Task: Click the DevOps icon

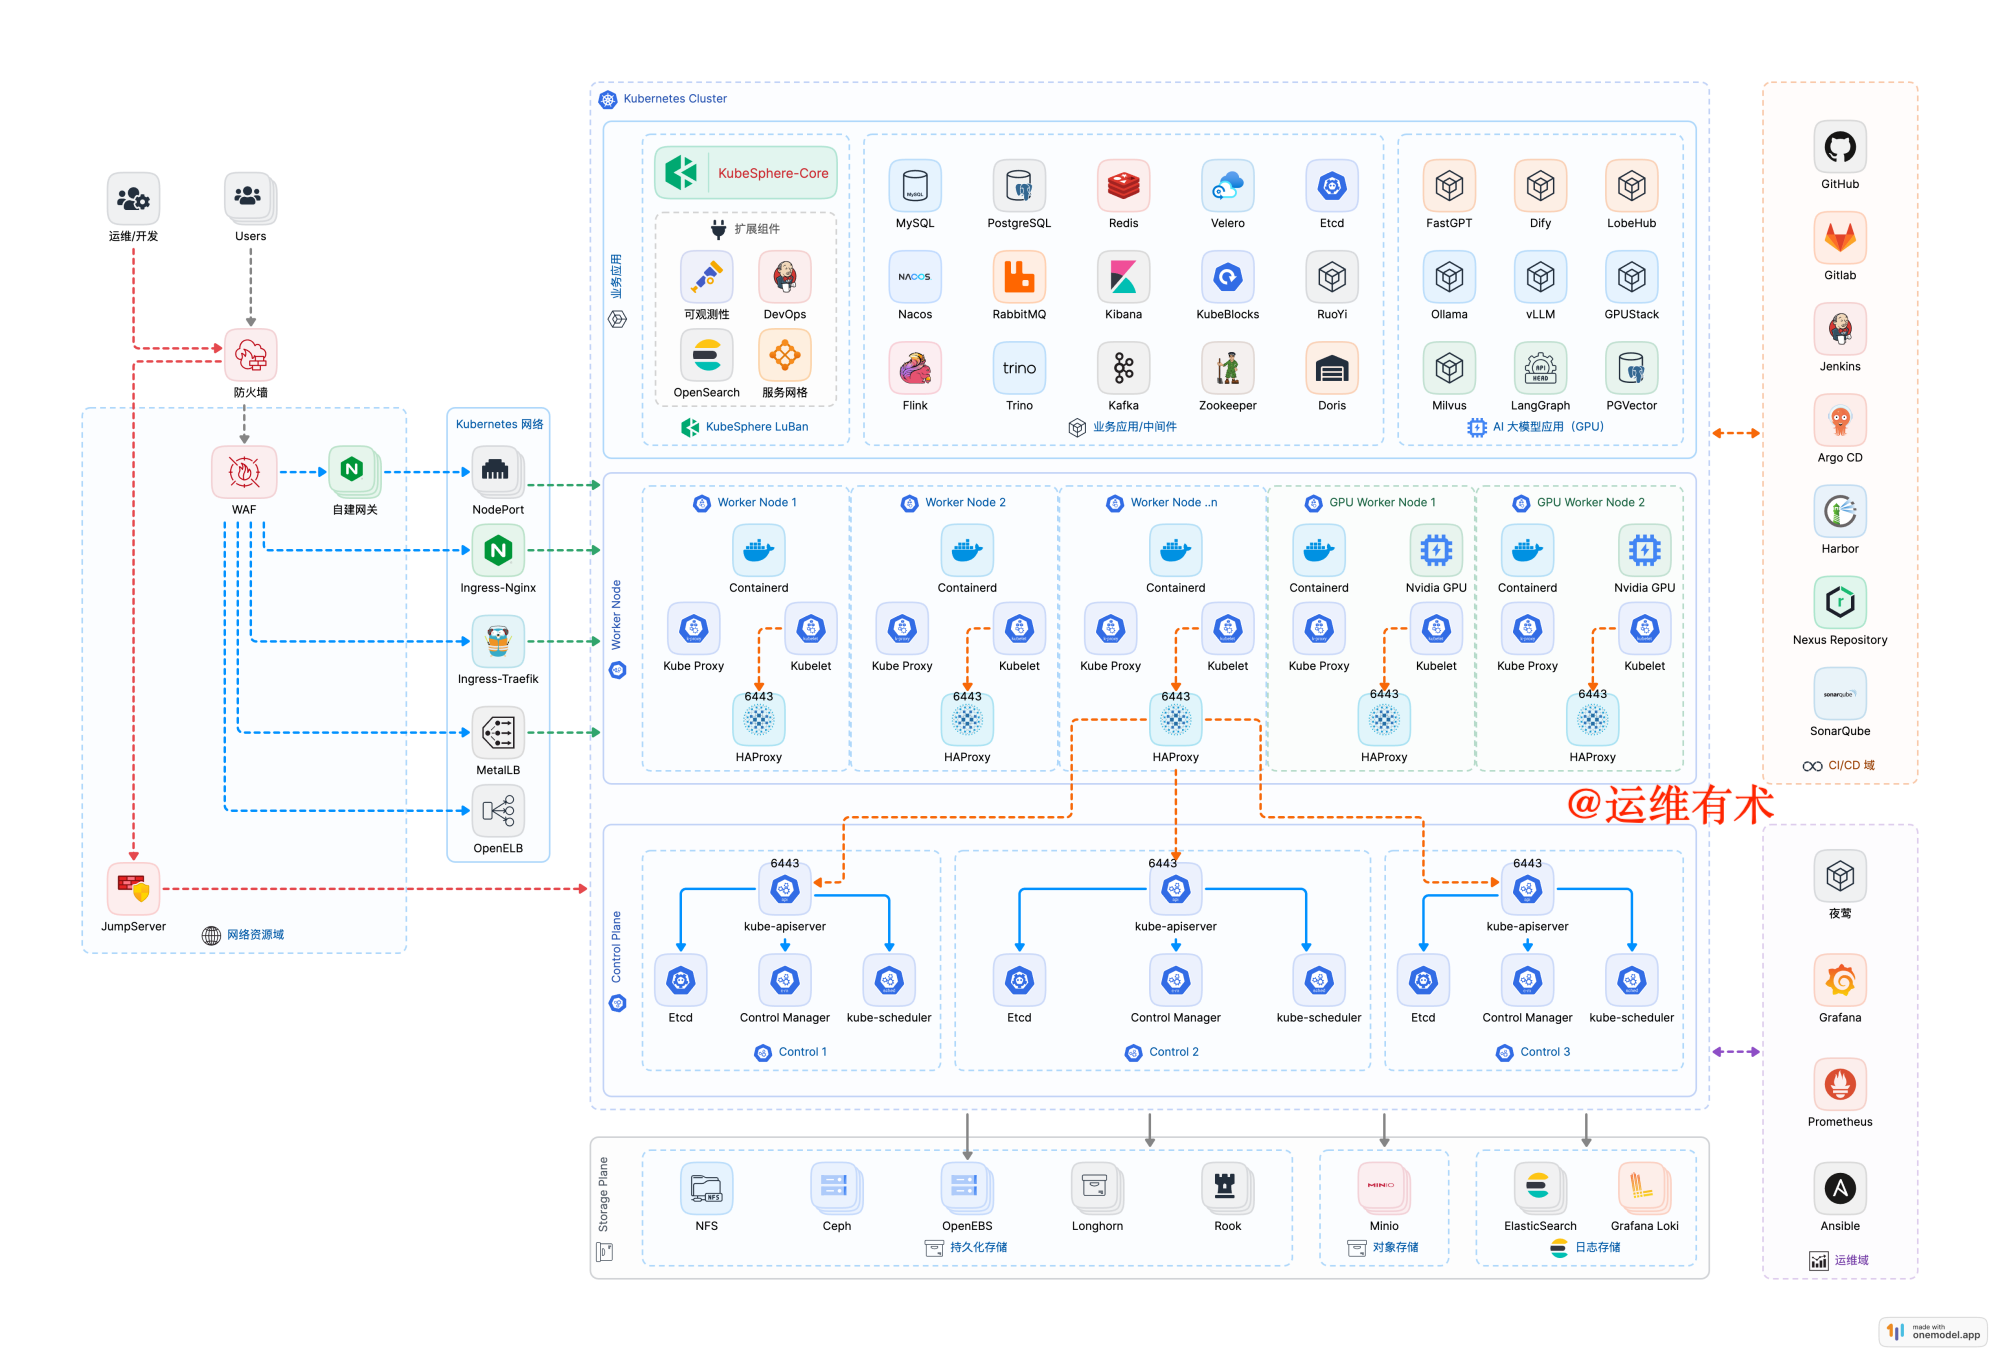Action: pyautogui.click(x=784, y=277)
